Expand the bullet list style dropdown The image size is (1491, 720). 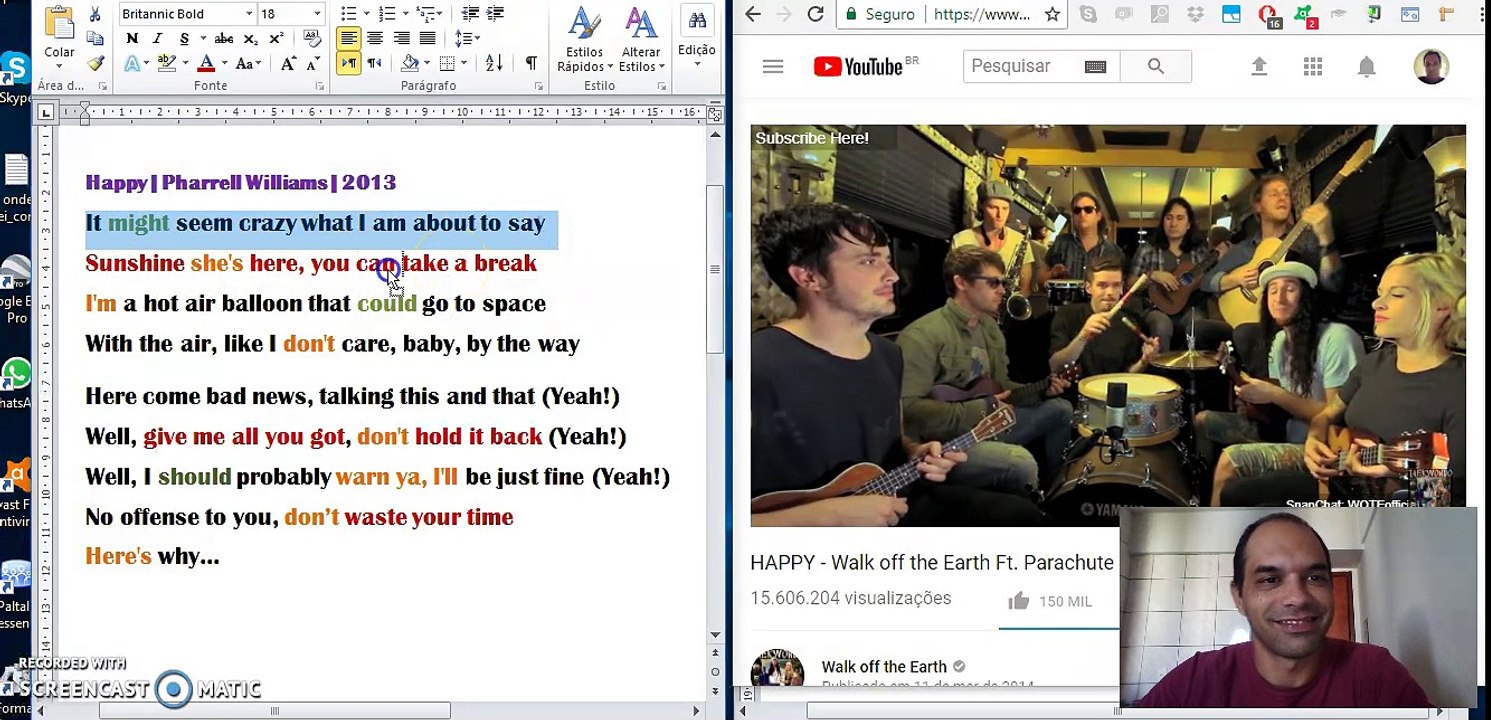click(x=366, y=14)
